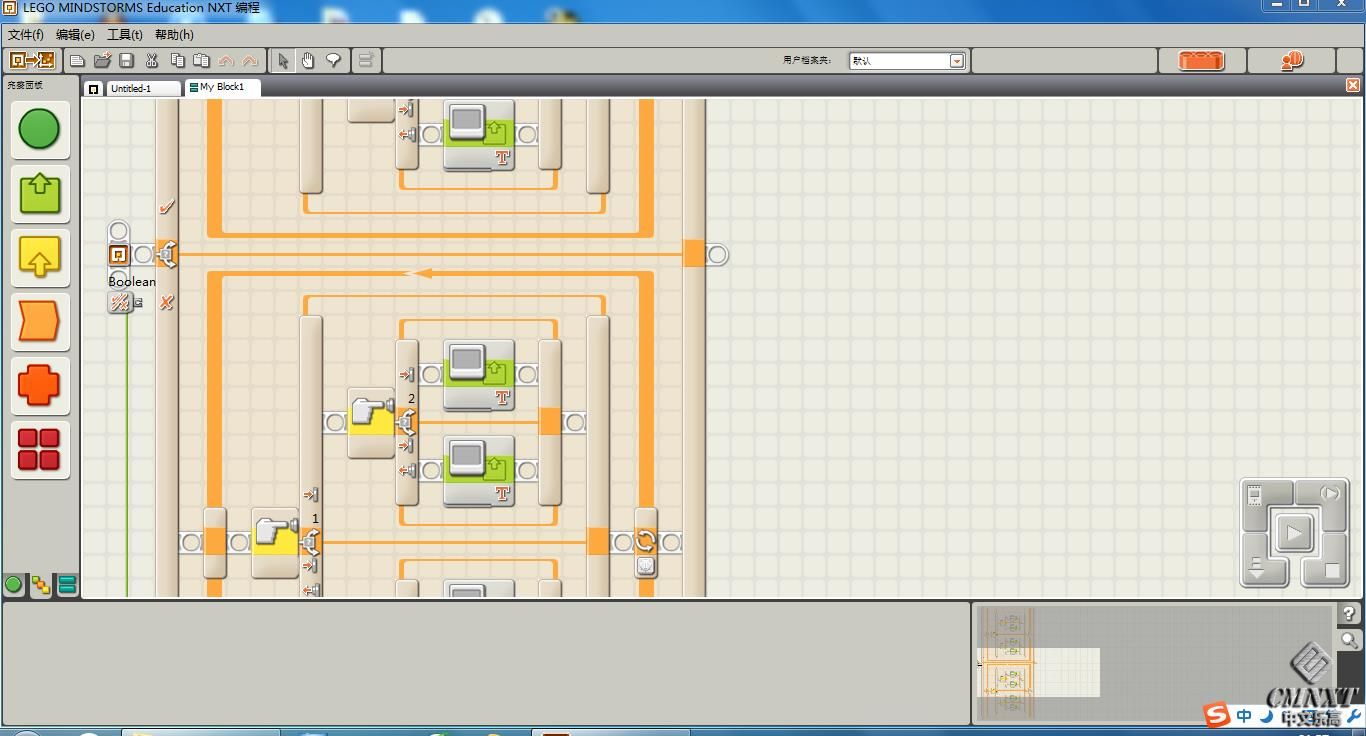1366x736 pixels.
Task: Click the Create My Block toolbar button
Action: point(31,60)
